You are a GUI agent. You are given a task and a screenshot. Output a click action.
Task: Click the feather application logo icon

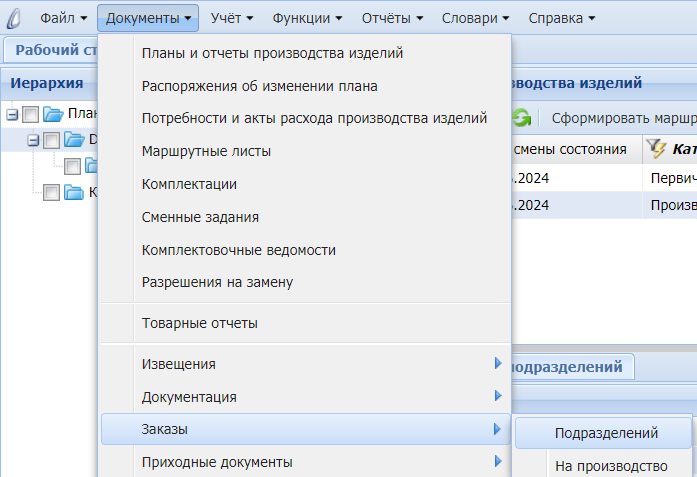14,18
